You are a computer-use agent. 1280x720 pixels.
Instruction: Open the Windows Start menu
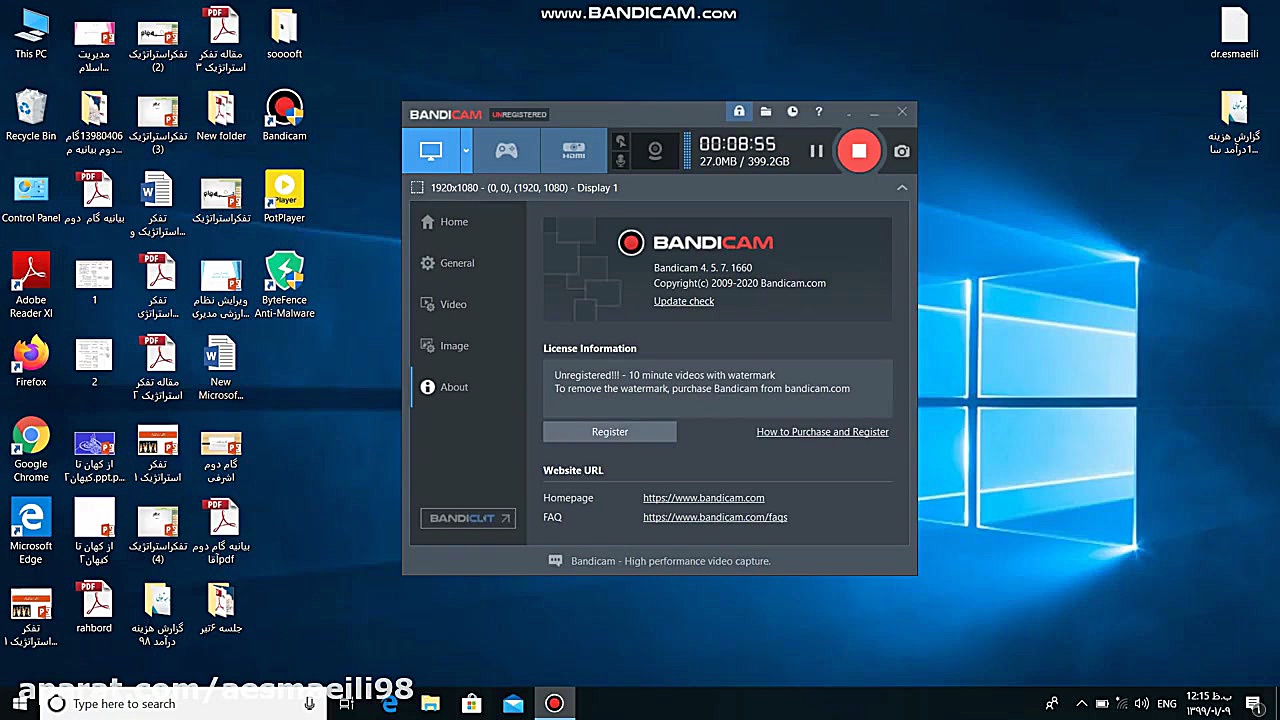point(19,704)
